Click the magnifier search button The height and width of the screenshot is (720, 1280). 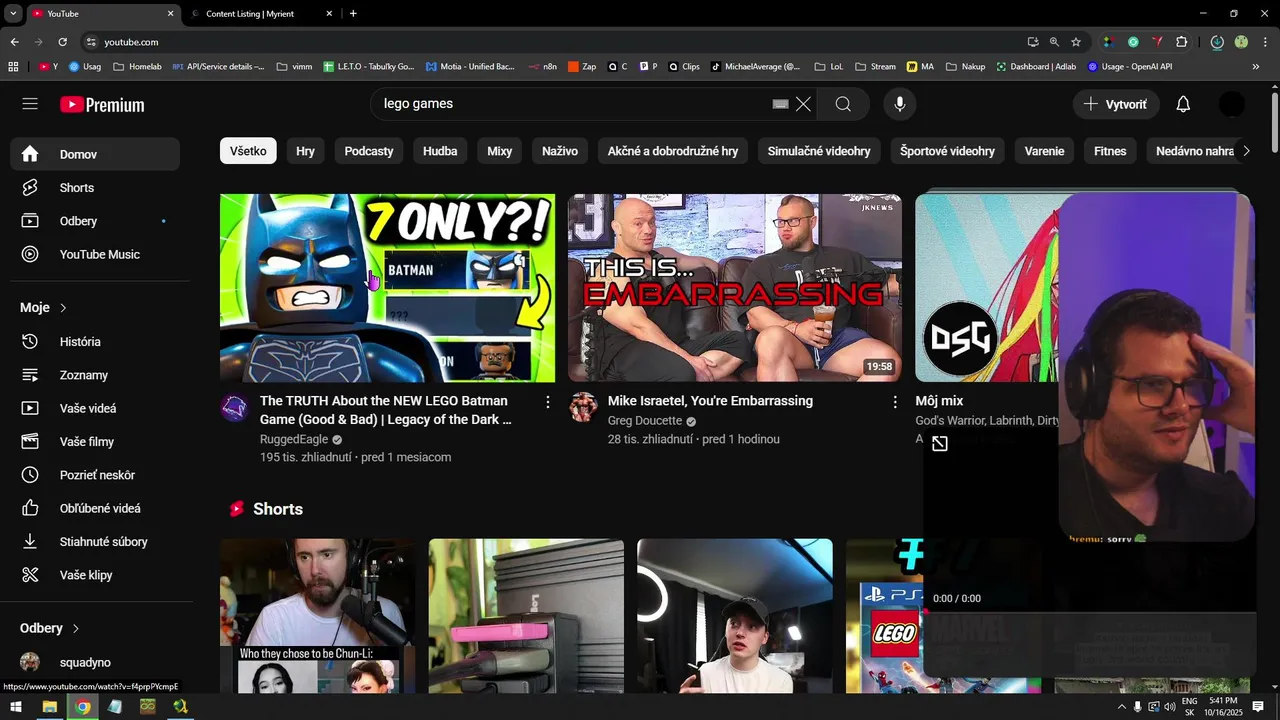[843, 104]
